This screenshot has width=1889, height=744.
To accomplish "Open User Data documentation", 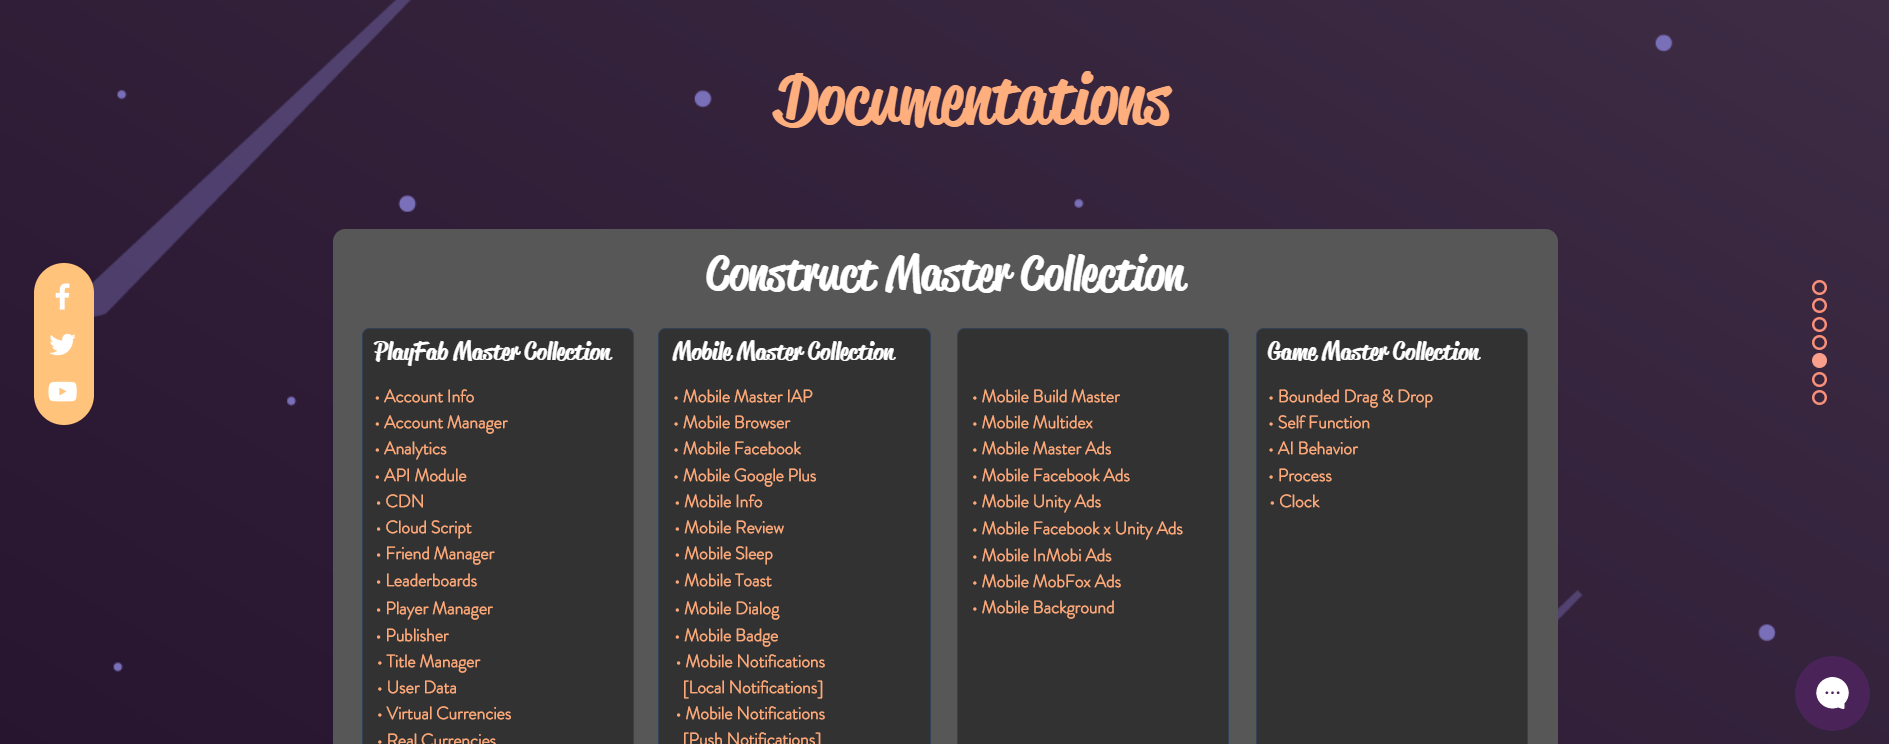I will 421,688.
